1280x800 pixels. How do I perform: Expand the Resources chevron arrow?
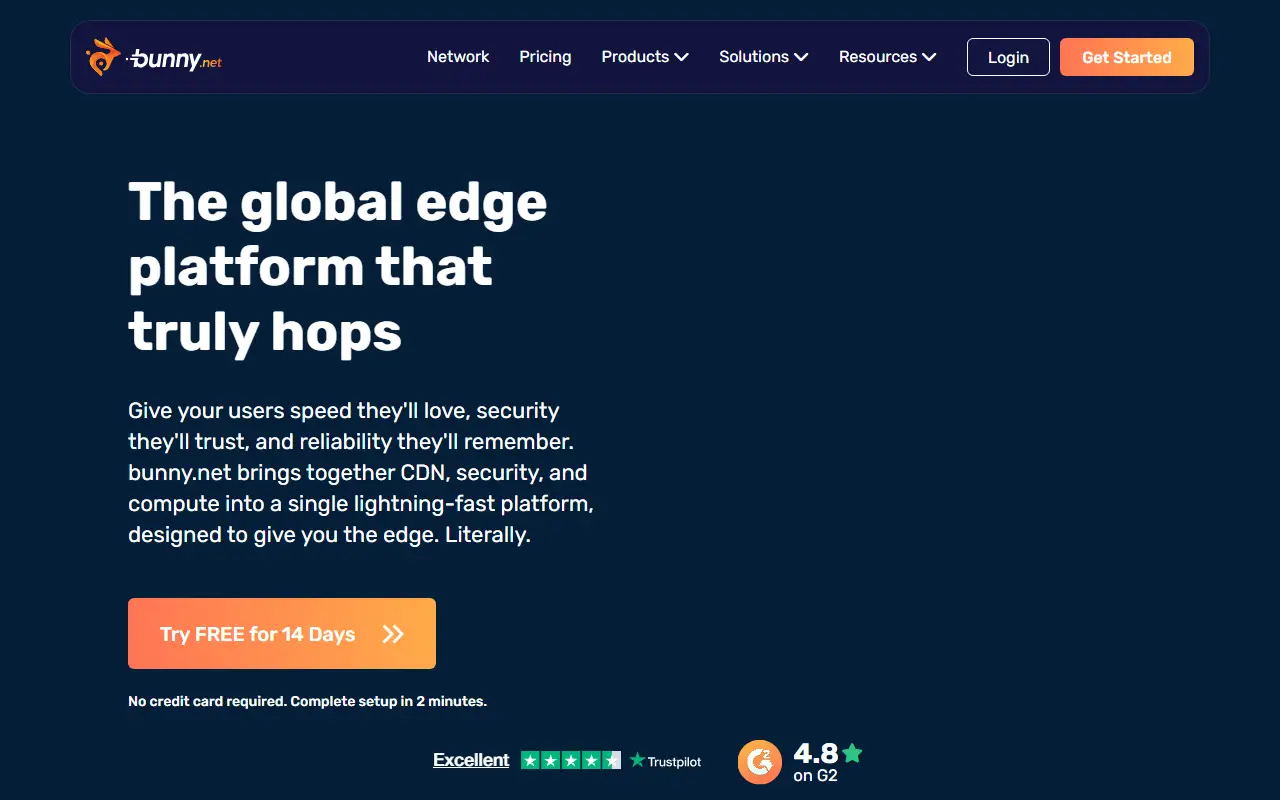pos(929,57)
